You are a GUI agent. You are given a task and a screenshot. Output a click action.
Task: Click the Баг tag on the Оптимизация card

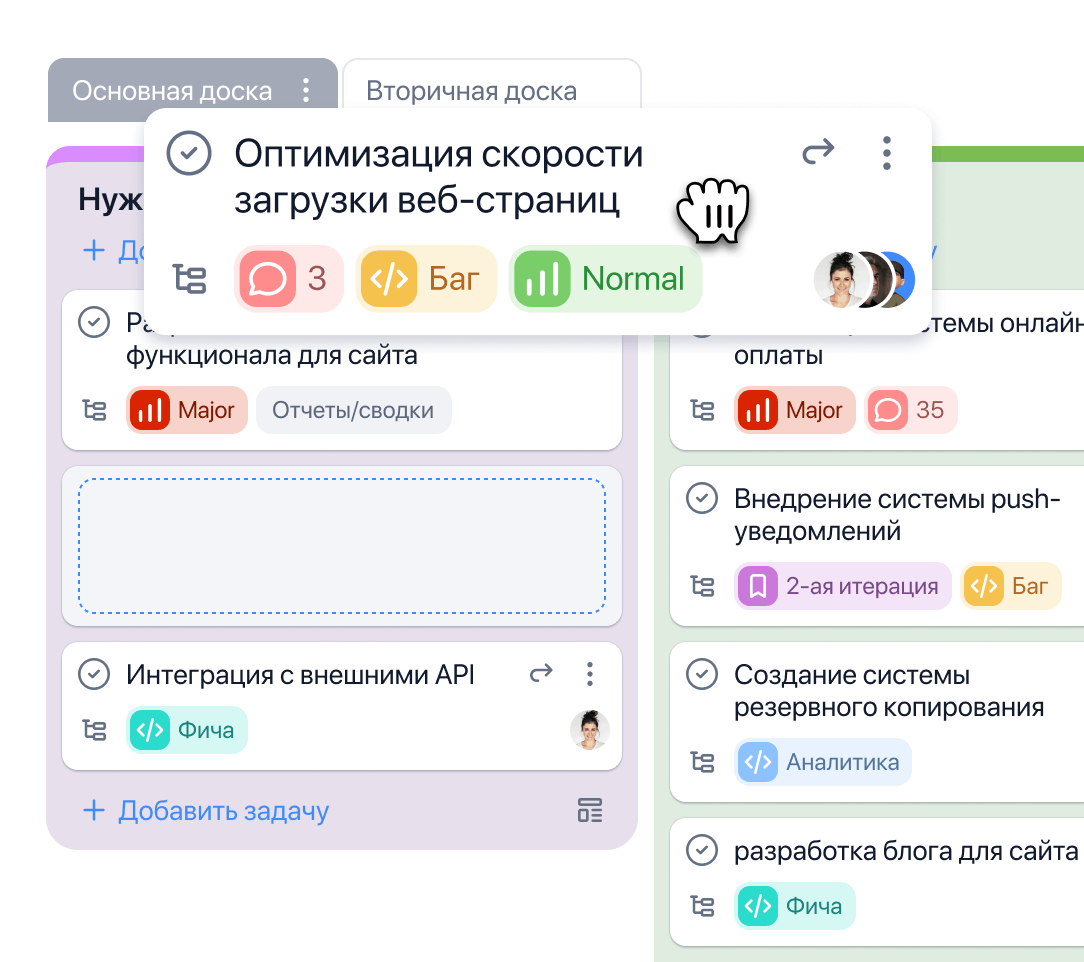426,279
